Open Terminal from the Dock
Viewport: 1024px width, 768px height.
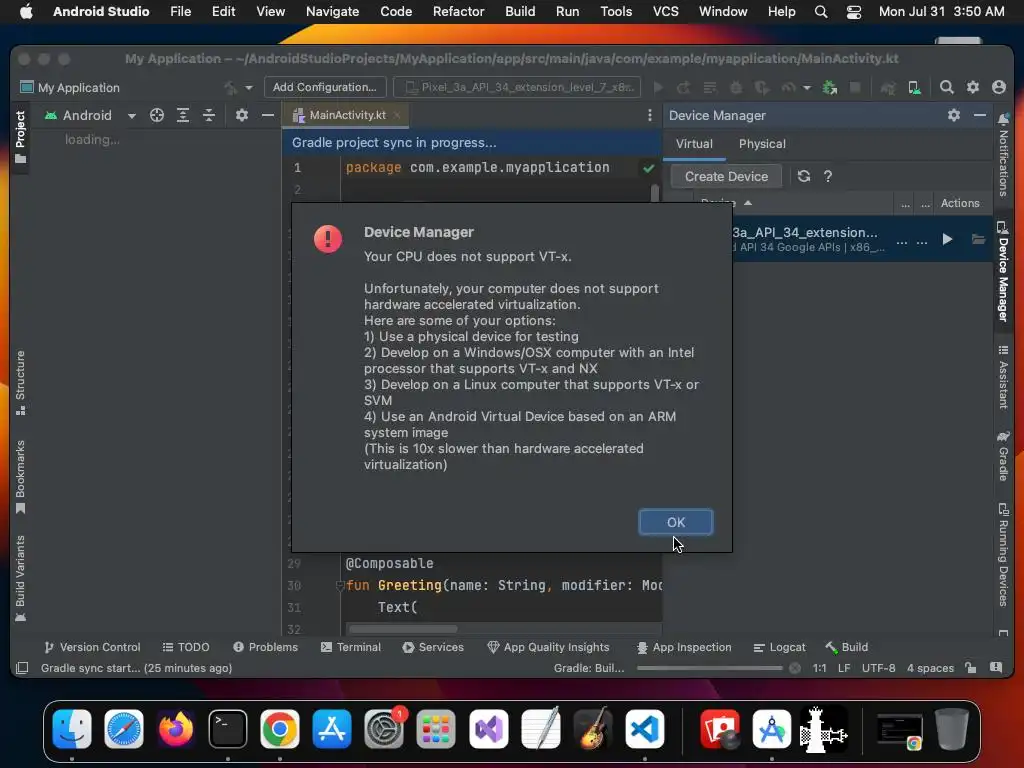[x=227, y=729]
